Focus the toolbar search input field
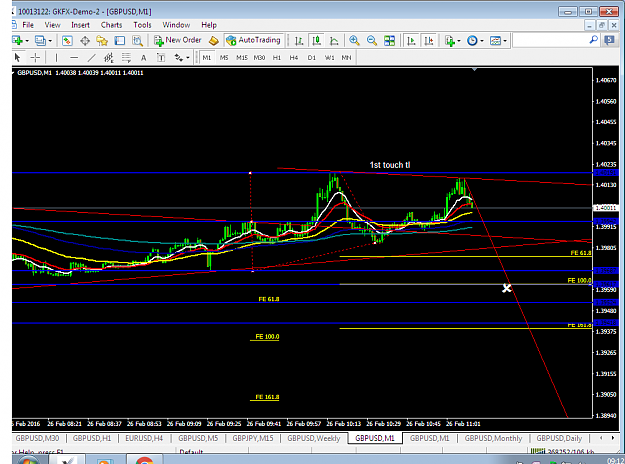This screenshot has height=464, width=625. point(551,40)
